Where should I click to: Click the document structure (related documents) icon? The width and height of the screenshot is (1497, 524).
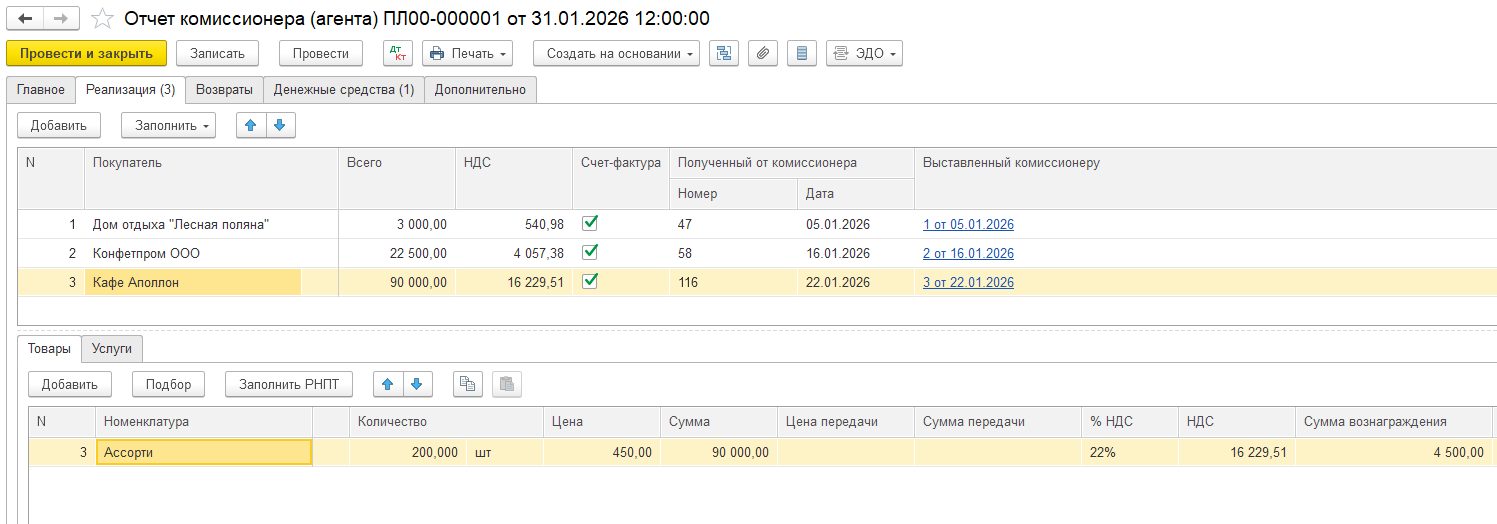pos(723,53)
